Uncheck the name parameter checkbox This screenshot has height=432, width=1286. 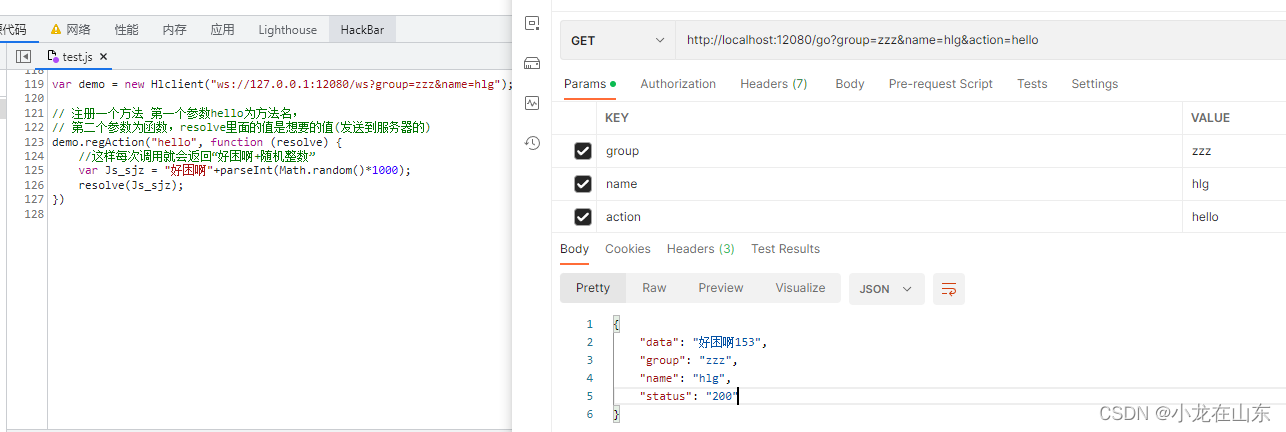coord(583,184)
